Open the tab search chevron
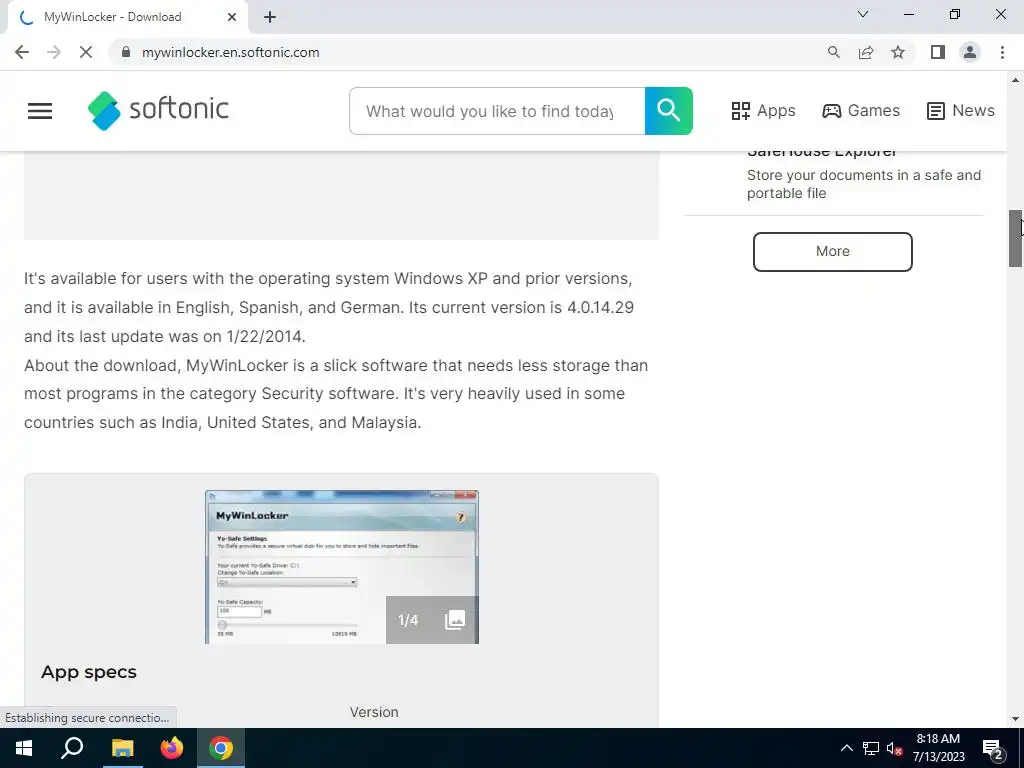The height and width of the screenshot is (768, 1024). click(863, 14)
